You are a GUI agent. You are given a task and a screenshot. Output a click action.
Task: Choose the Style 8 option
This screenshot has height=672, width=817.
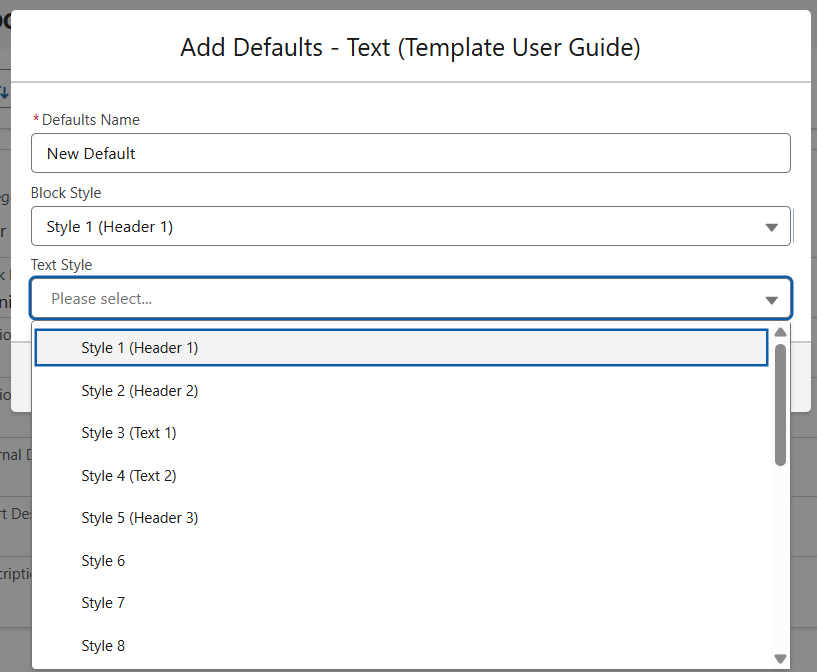[x=104, y=646]
